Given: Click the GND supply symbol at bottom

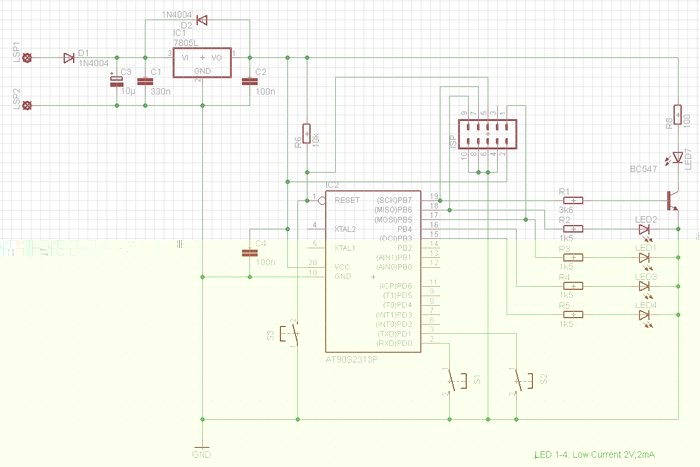Looking at the screenshot, I should [202, 447].
